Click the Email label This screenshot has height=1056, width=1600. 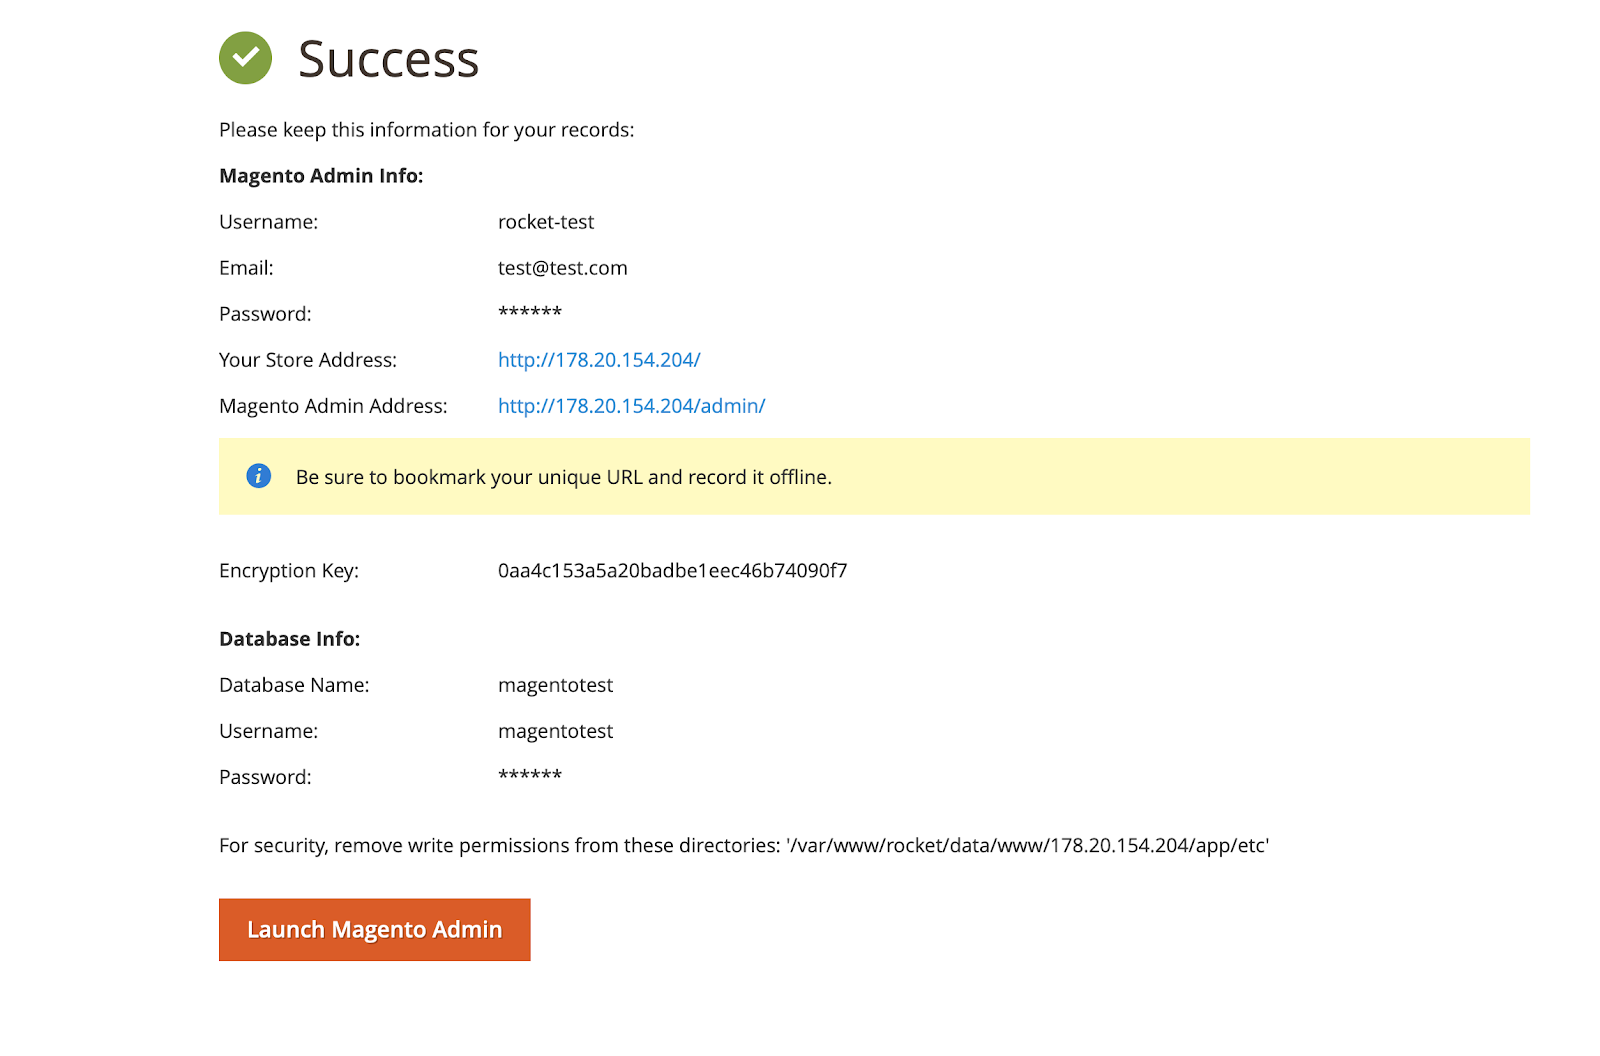(x=246, y=268)
